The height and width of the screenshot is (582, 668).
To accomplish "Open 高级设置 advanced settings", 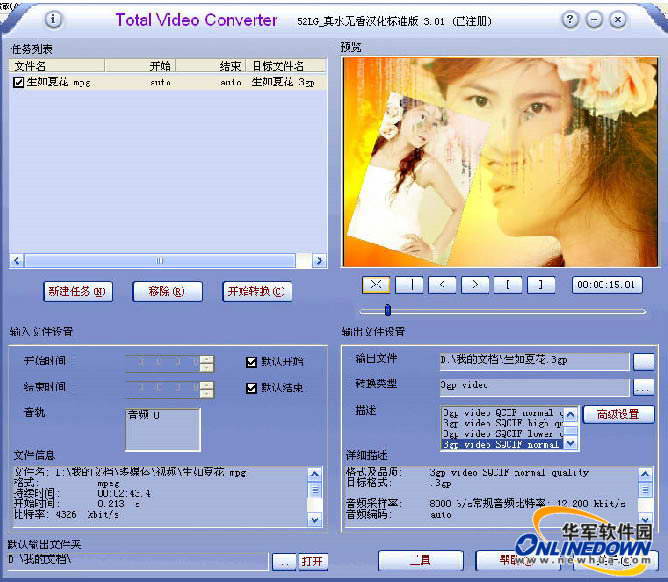I will pyautogui.click(x=618, y=414).
